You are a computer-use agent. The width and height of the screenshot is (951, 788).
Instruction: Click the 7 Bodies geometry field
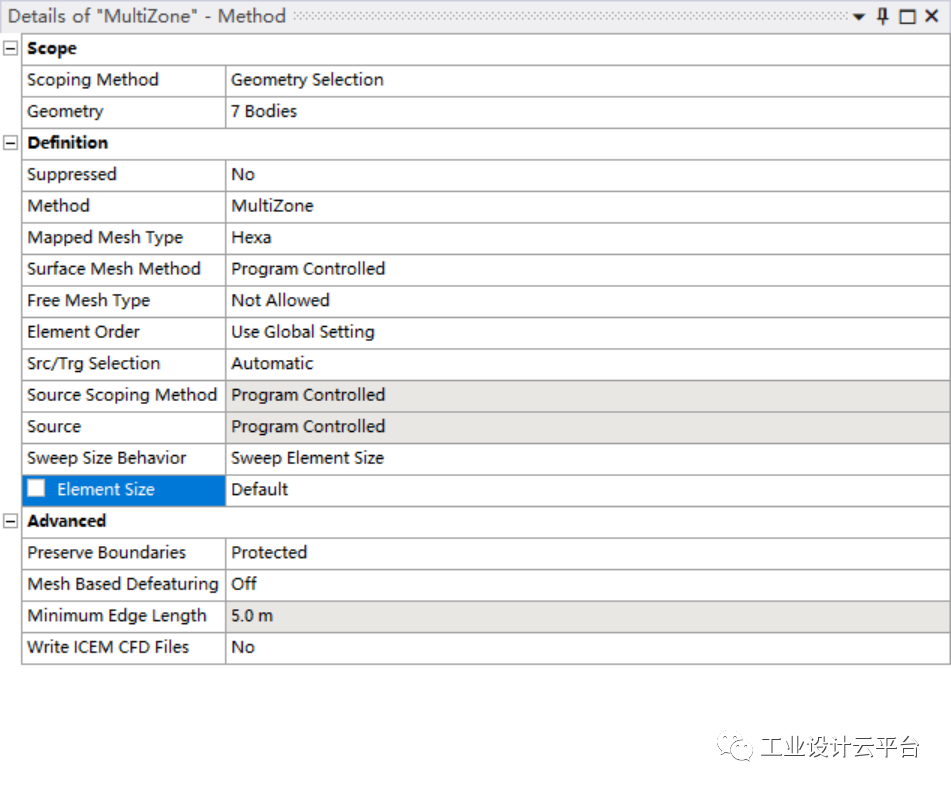coord(587,112)
